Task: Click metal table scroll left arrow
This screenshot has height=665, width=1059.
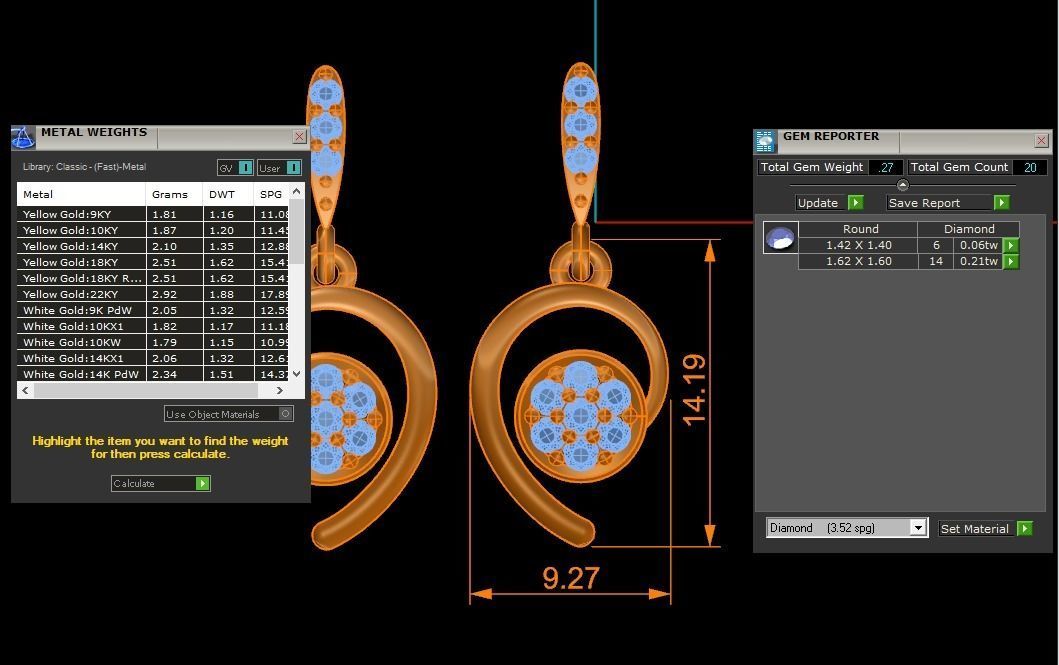Action: click(26, 390)
